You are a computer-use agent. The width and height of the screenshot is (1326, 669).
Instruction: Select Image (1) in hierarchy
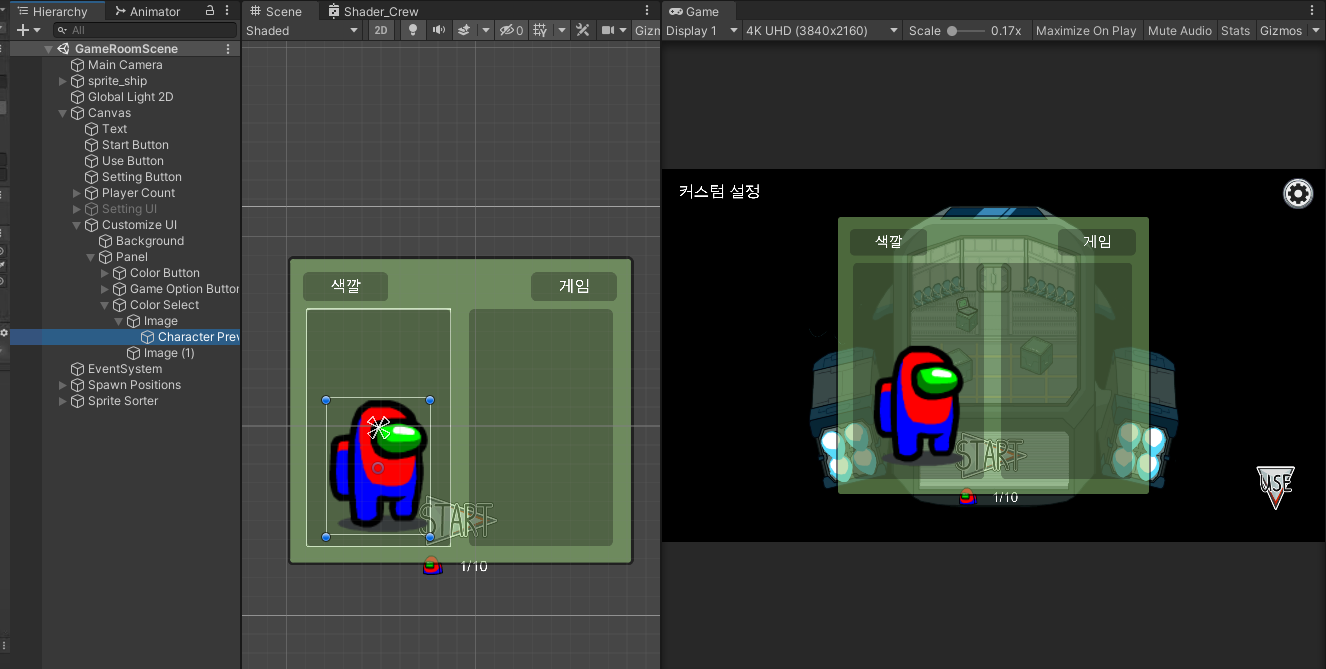(168, 353)
